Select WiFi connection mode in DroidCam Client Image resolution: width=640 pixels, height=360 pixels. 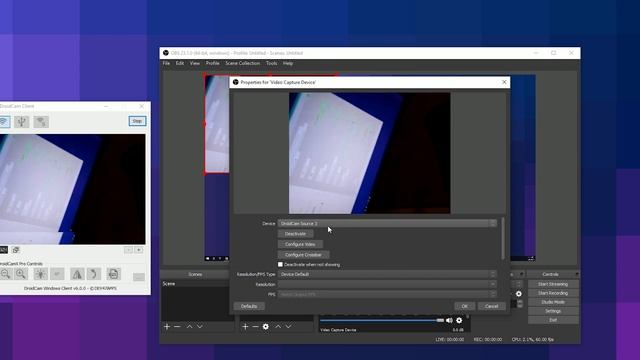pyautogui.click(x=4, y=121)
